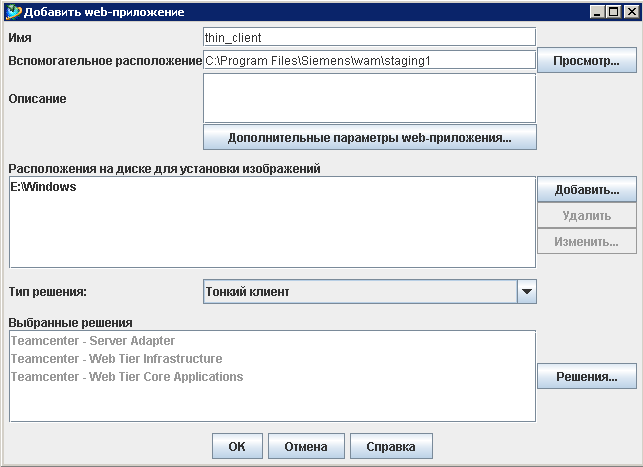Open help via Справка button

click(x=391, y=446)
